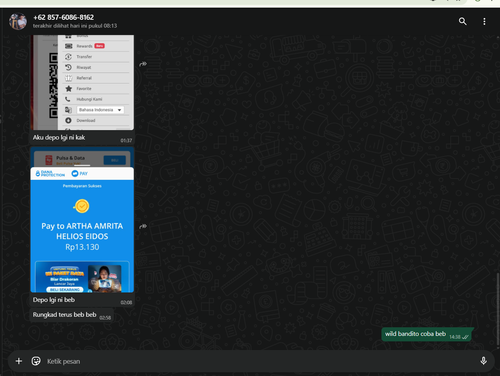Screen dimensions: 500x376
Task: Open the emoji and sticker picker
Action: (36, 361)
